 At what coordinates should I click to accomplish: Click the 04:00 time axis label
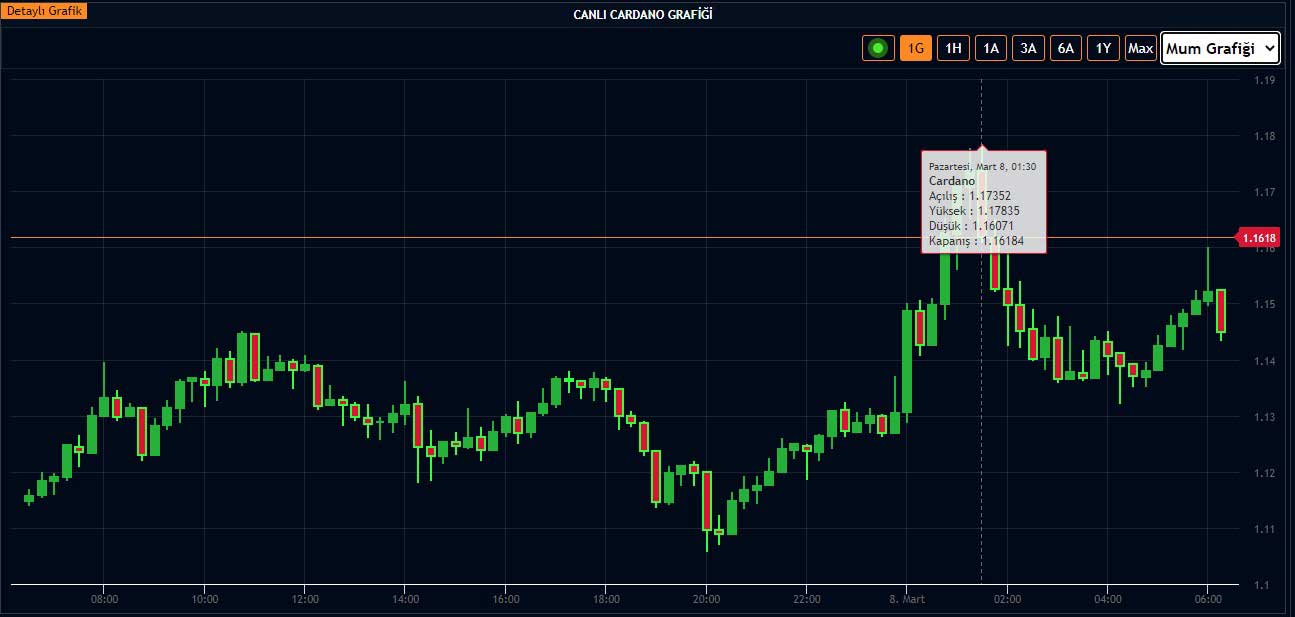coord(1108,599)
